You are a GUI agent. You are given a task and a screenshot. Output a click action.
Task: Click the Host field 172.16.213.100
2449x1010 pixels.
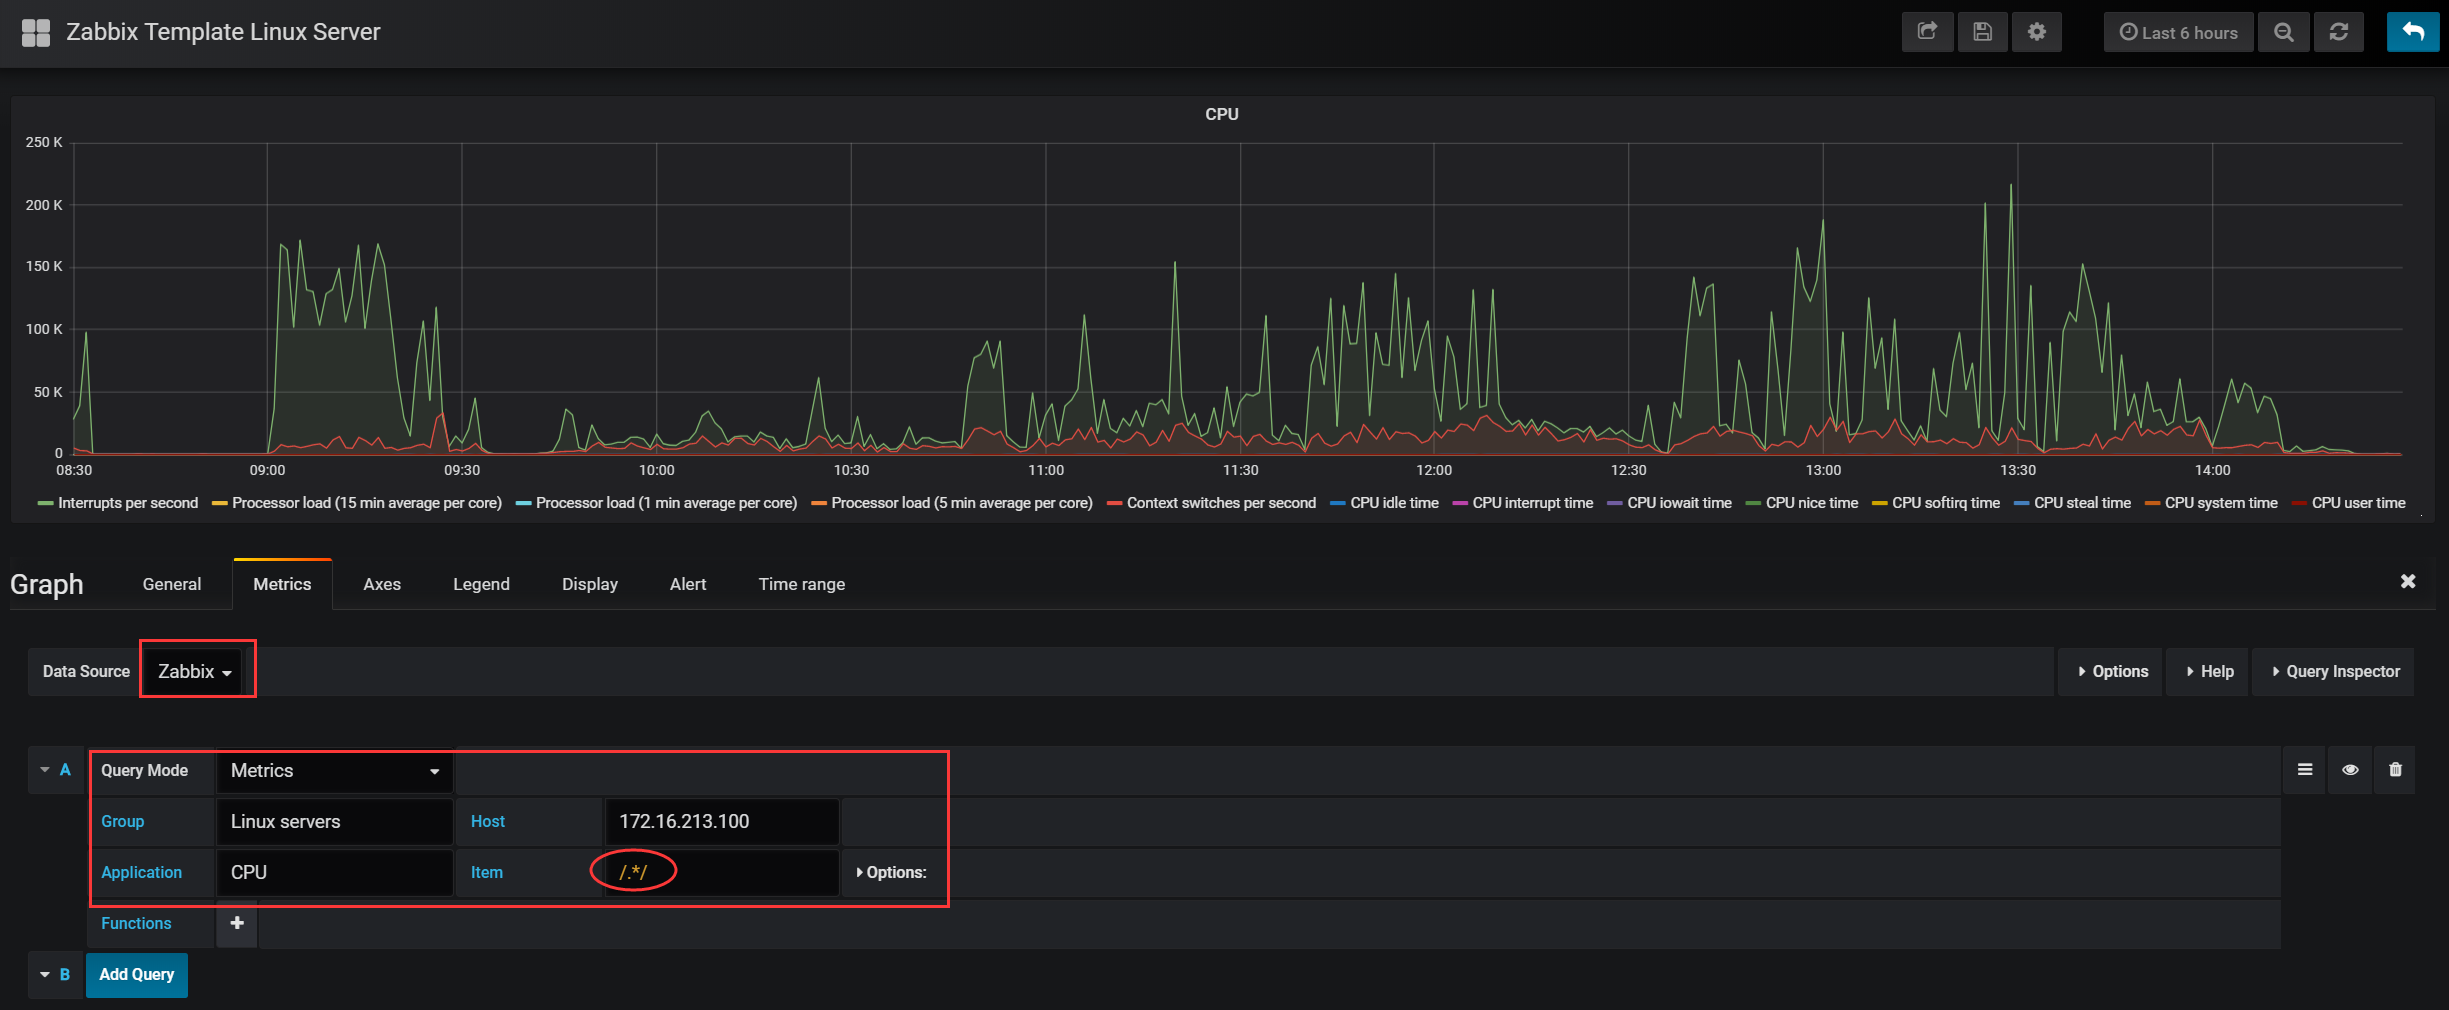pos(722,822)
